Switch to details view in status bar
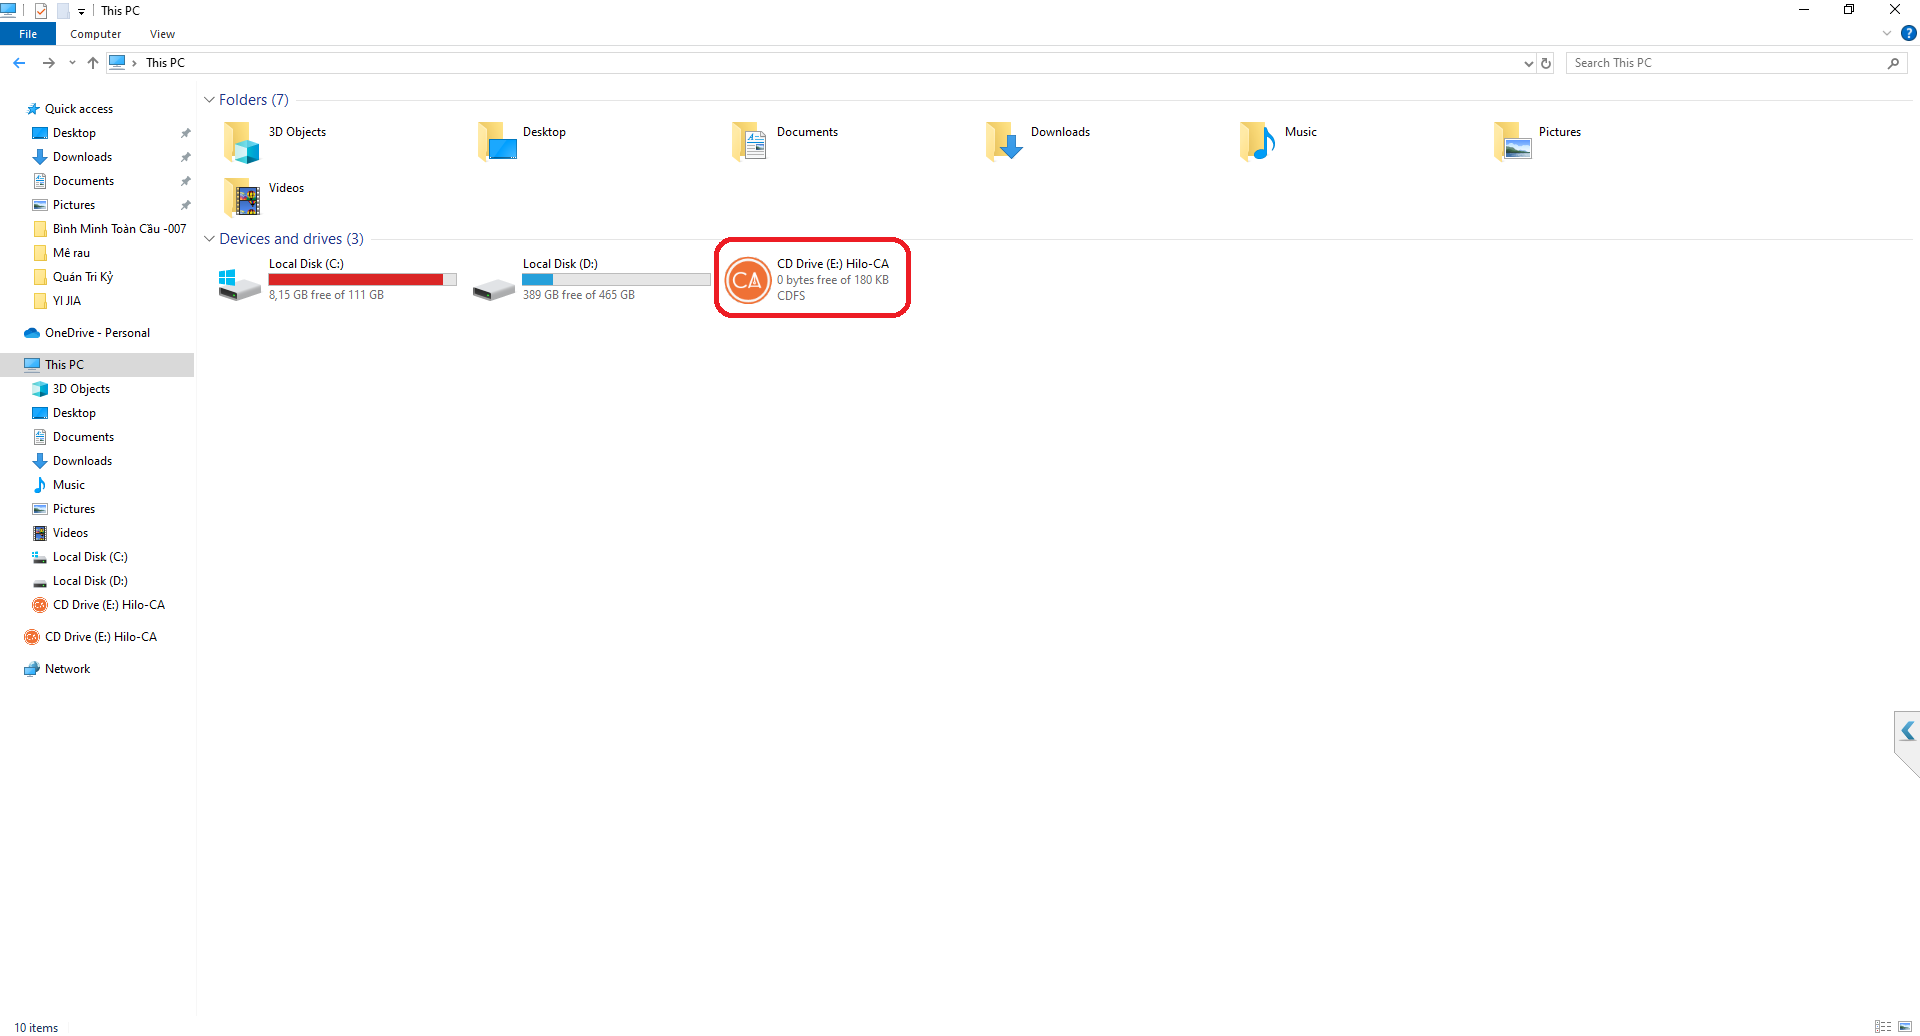Image resolution: width=1920 pixels, height=1036 pixels. (x=1883, y=1027)
